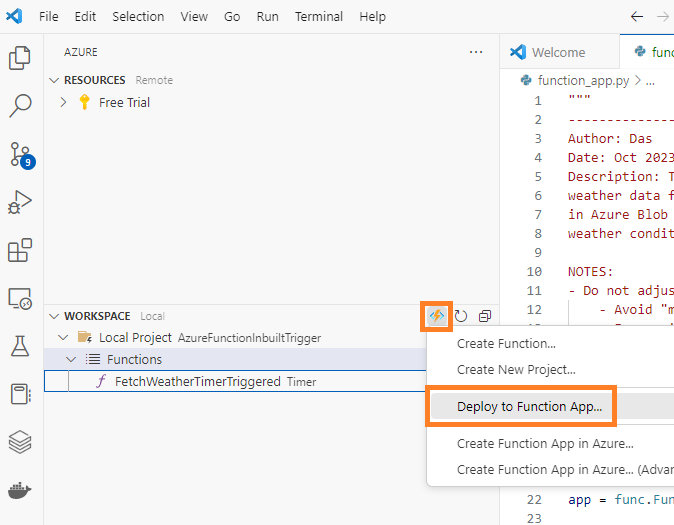Open the Terminal menu
674x525 pixels.
click(319, 17)
